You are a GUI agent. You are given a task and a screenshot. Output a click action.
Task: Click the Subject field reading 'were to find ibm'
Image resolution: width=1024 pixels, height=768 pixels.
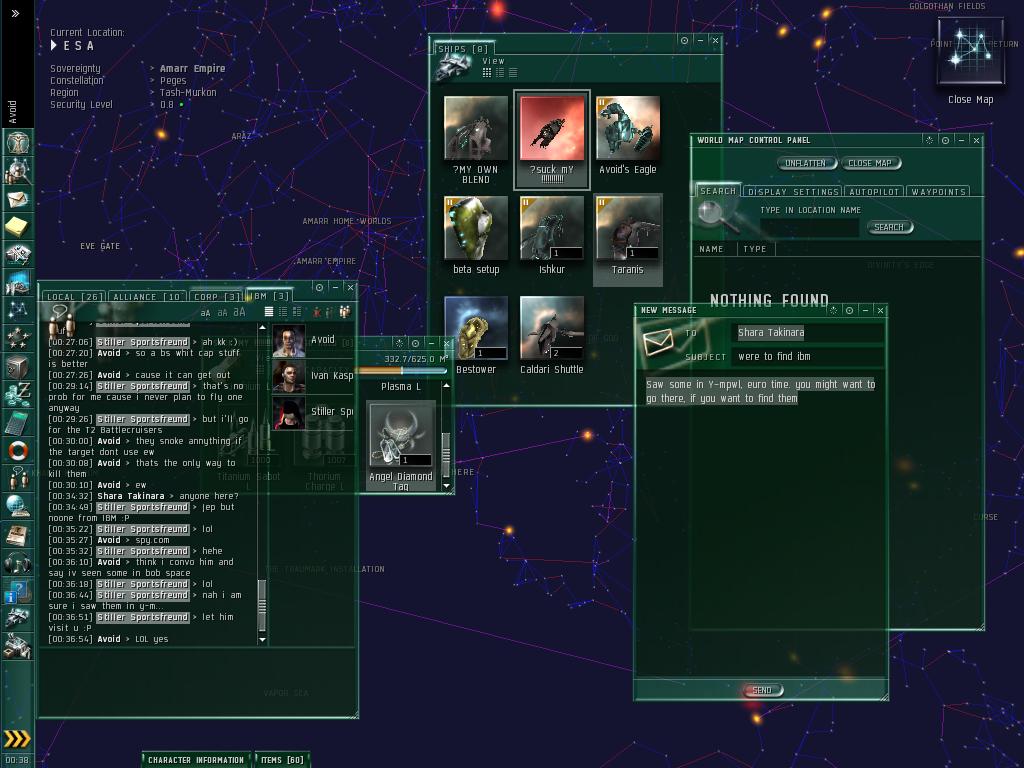pyautogui.click(x=810, y=357)
